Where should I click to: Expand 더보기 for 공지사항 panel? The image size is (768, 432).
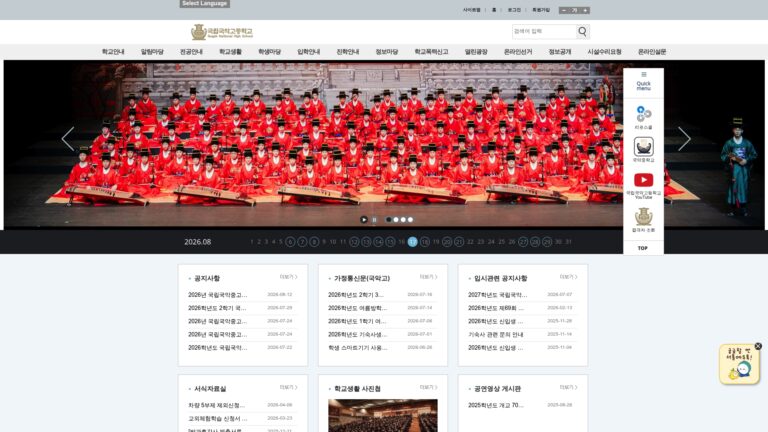[288, 277]
